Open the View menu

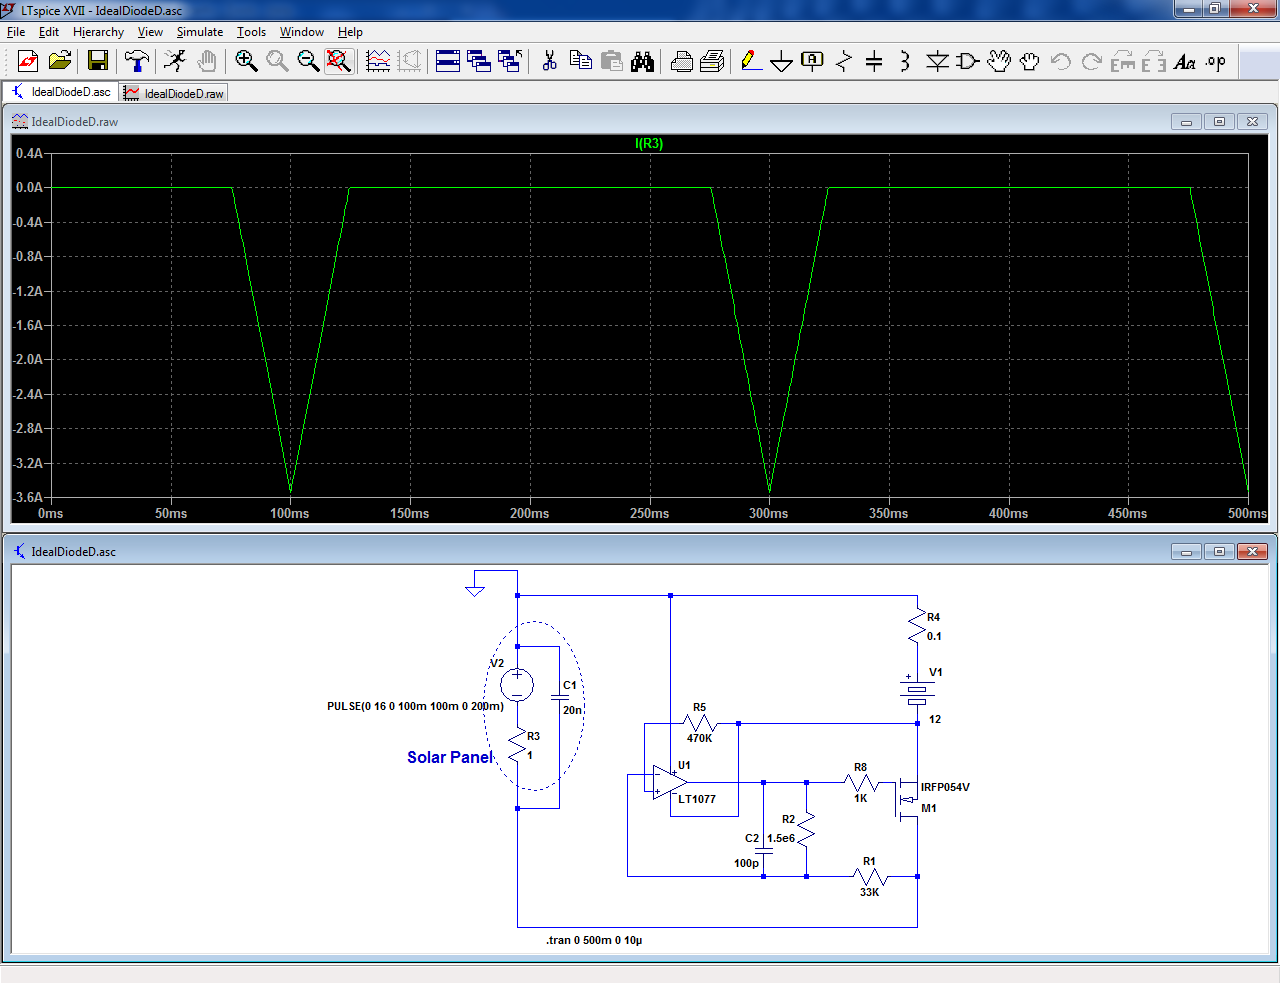150,32
